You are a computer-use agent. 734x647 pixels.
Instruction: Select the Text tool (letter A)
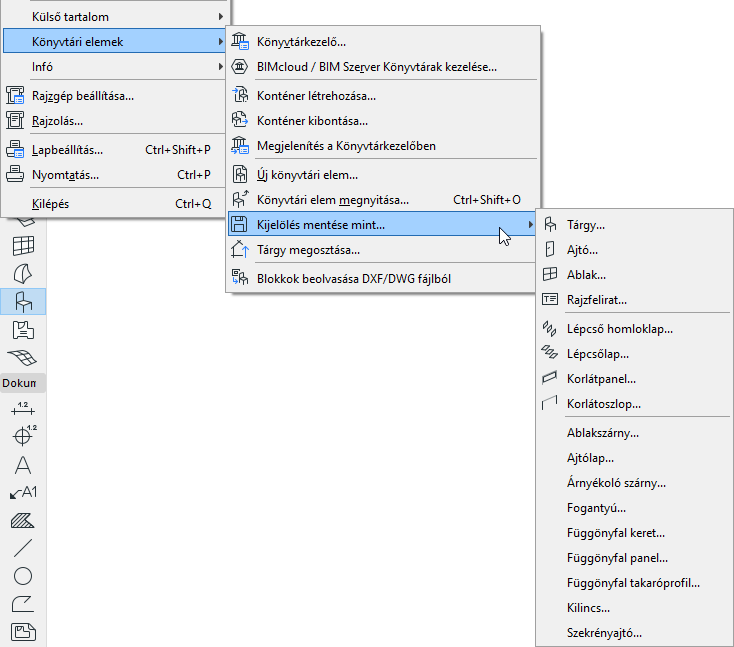(x=23, y=465)
